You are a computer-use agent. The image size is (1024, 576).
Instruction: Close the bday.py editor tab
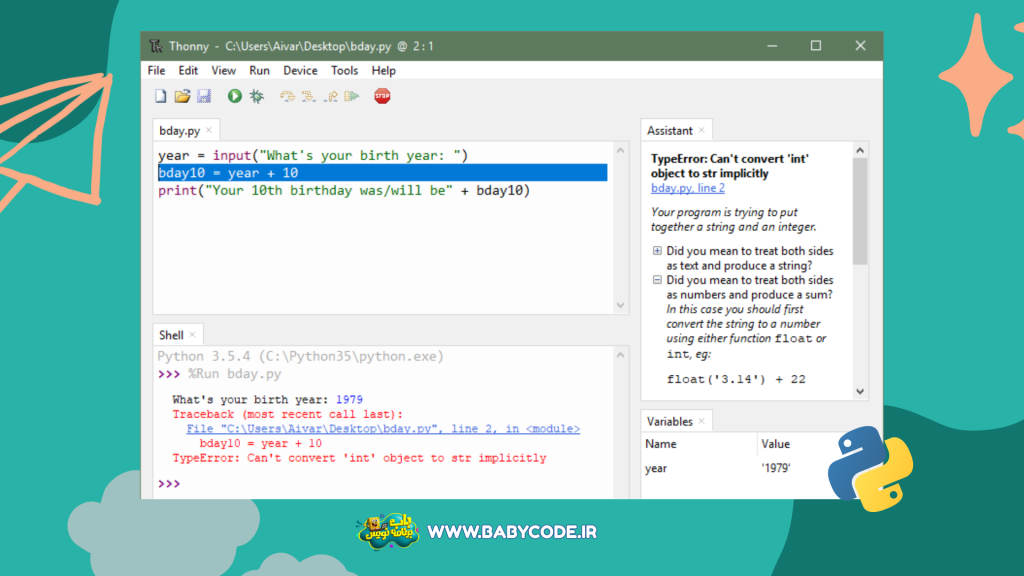(209, 130)
